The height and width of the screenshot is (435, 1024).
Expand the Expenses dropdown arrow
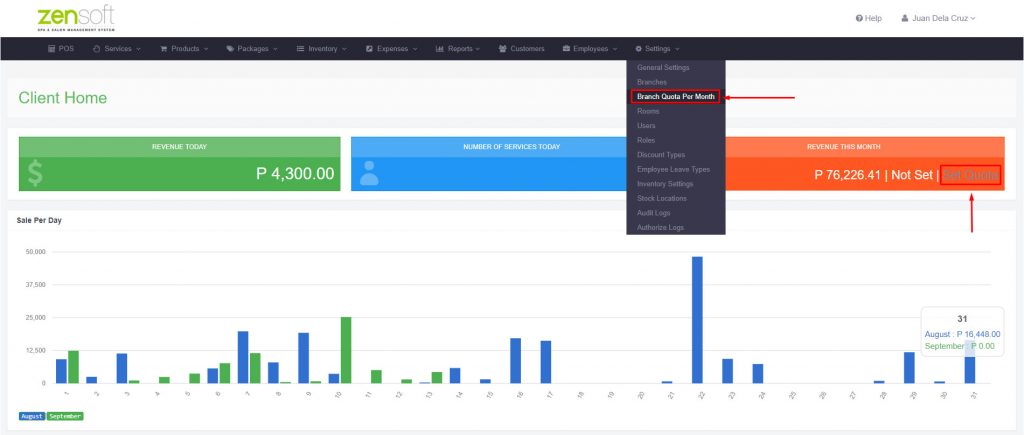(x=415, y=49)
